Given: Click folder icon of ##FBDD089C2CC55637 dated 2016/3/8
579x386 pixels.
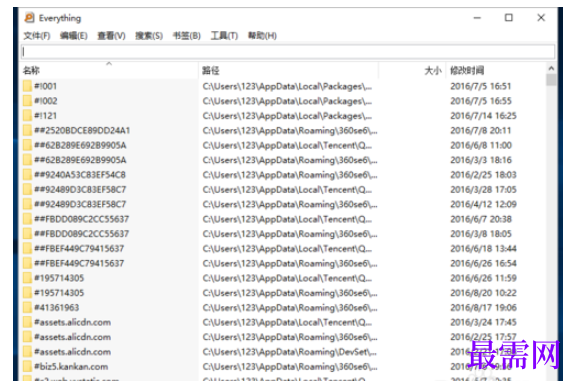Looking at the screenshot, I should pos(27,234).
